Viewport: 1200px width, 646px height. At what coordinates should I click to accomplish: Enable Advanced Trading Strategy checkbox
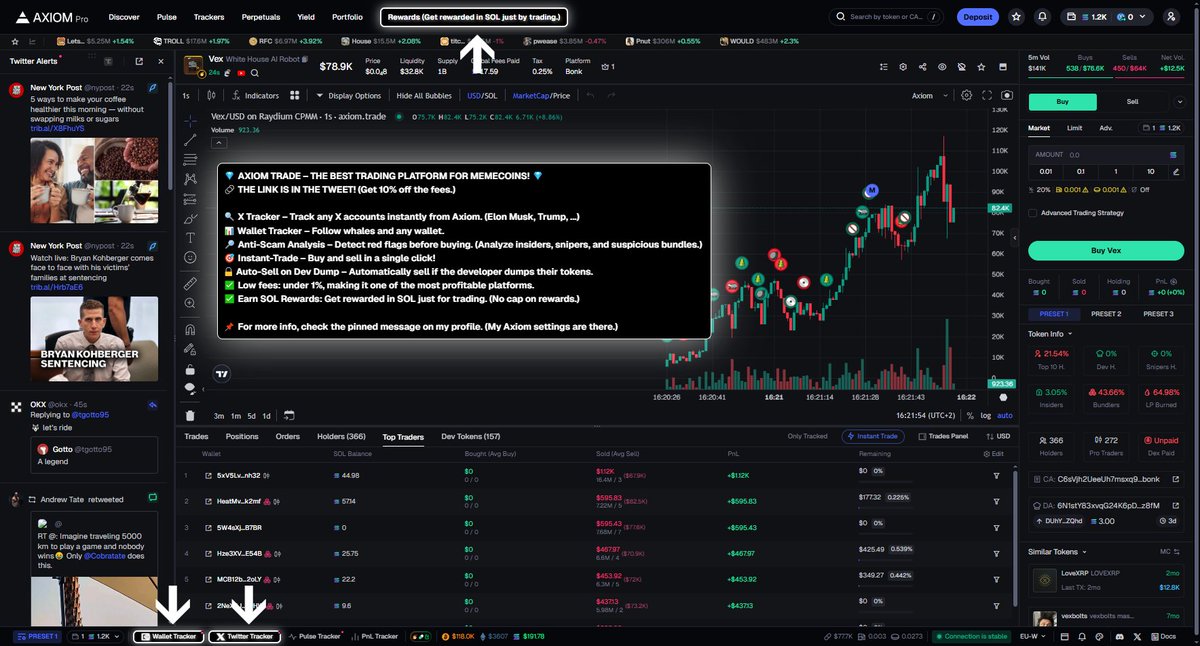[1033, 212]
